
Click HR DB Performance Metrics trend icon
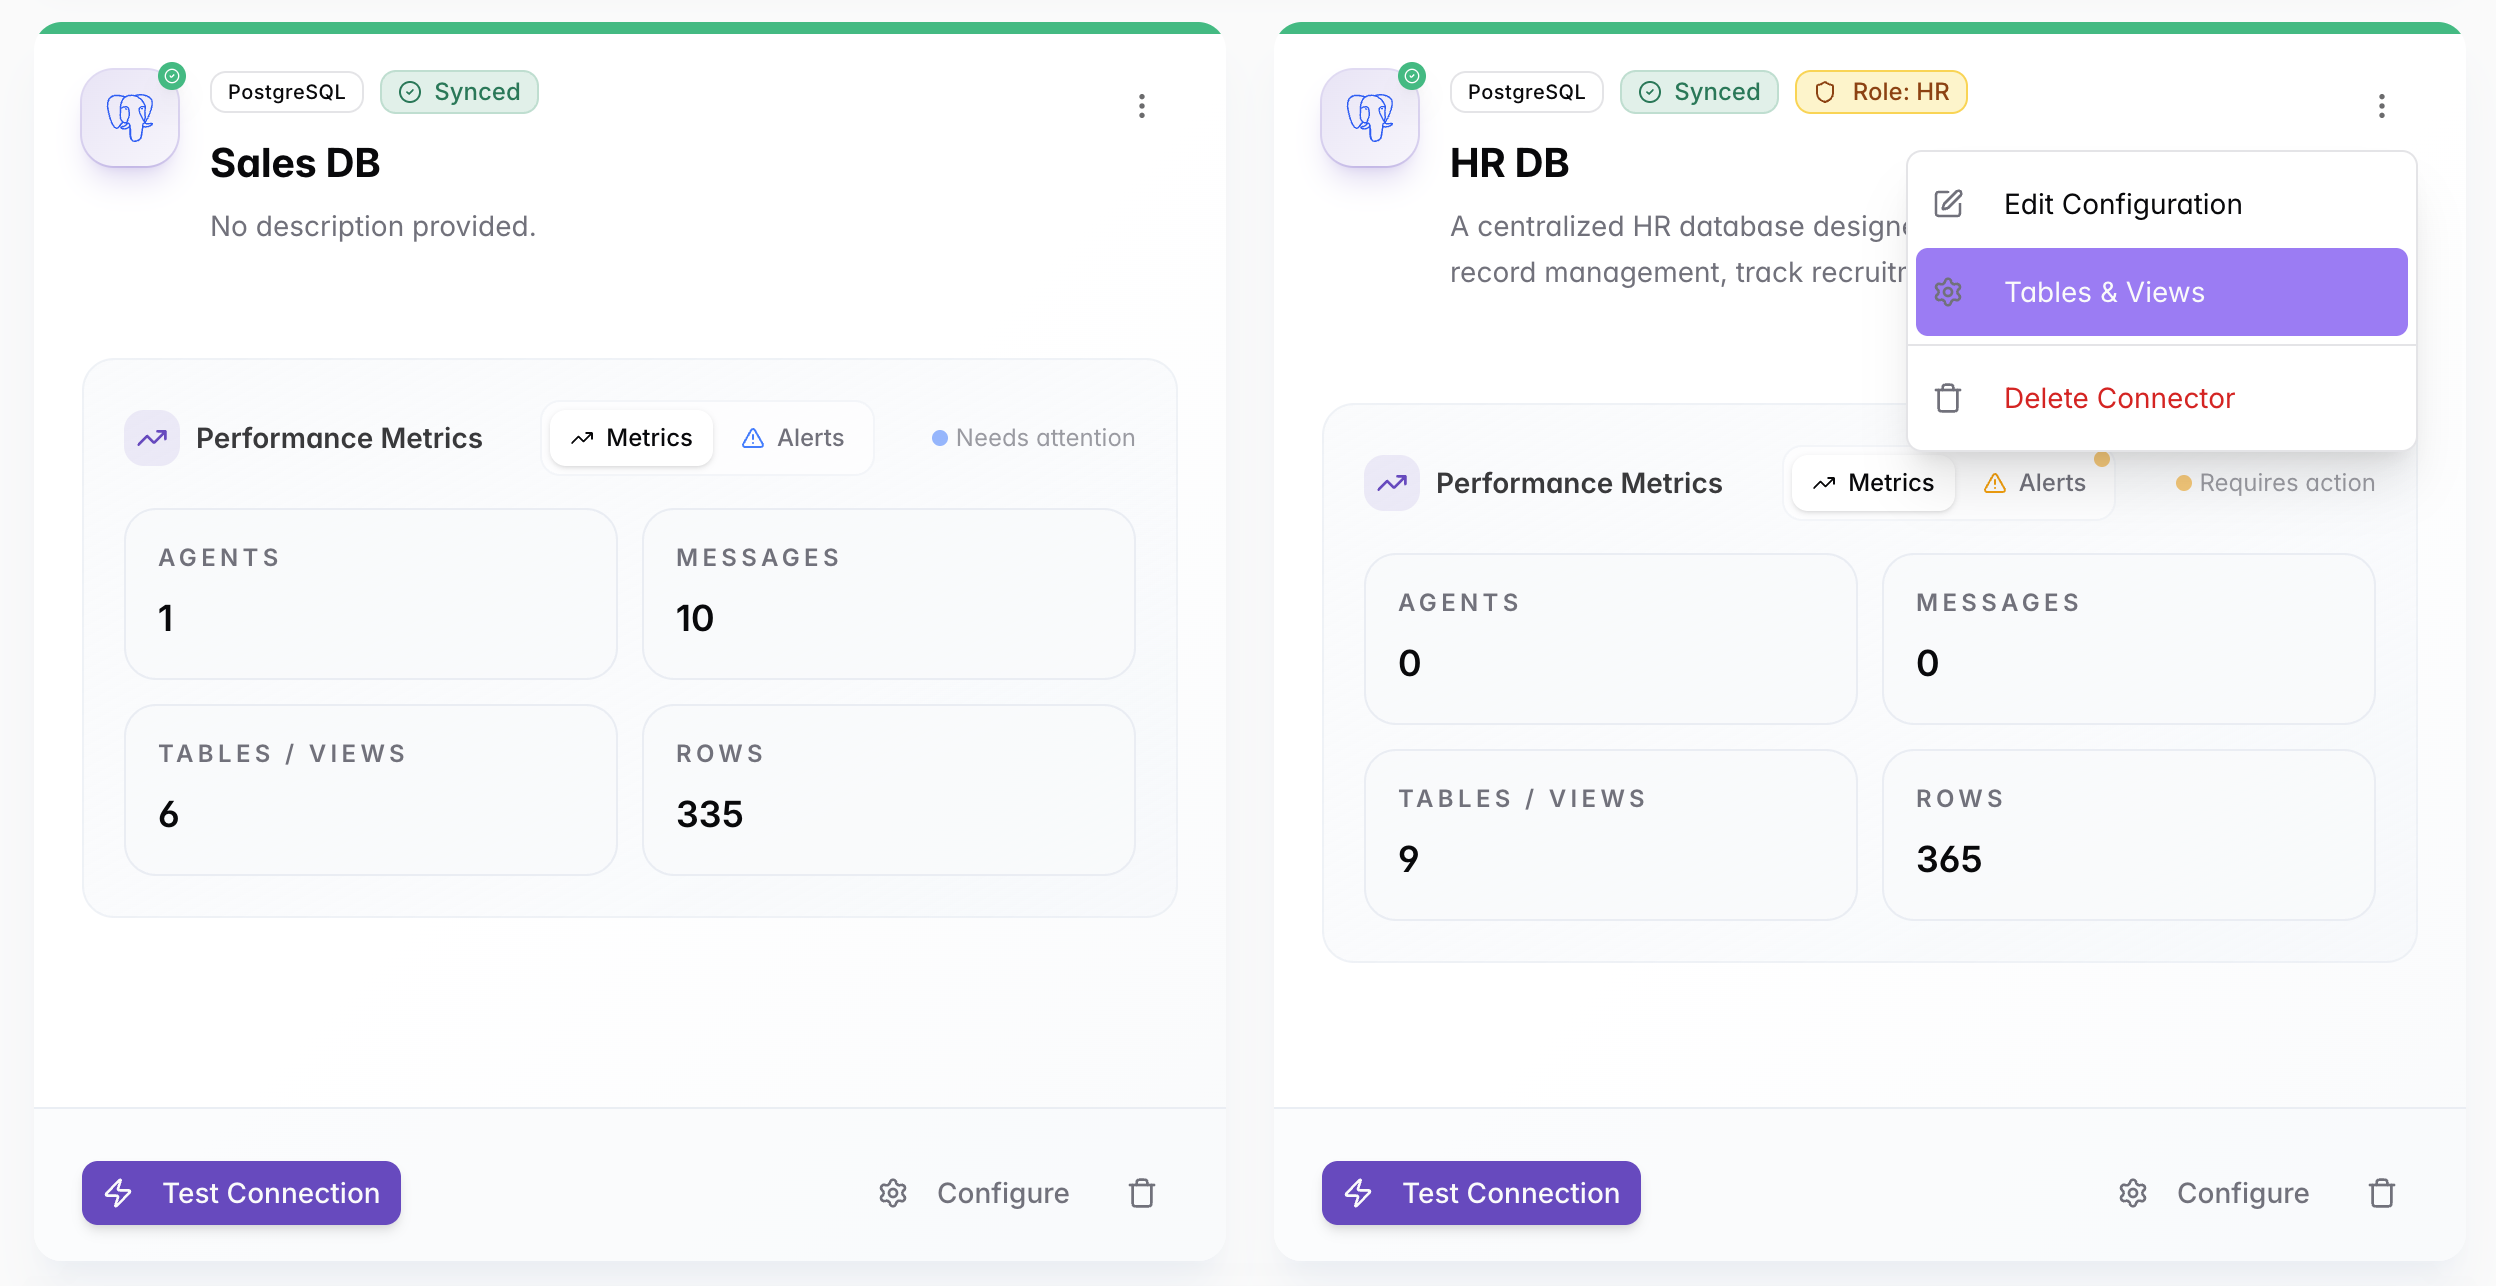click(x=1392, y=483)
